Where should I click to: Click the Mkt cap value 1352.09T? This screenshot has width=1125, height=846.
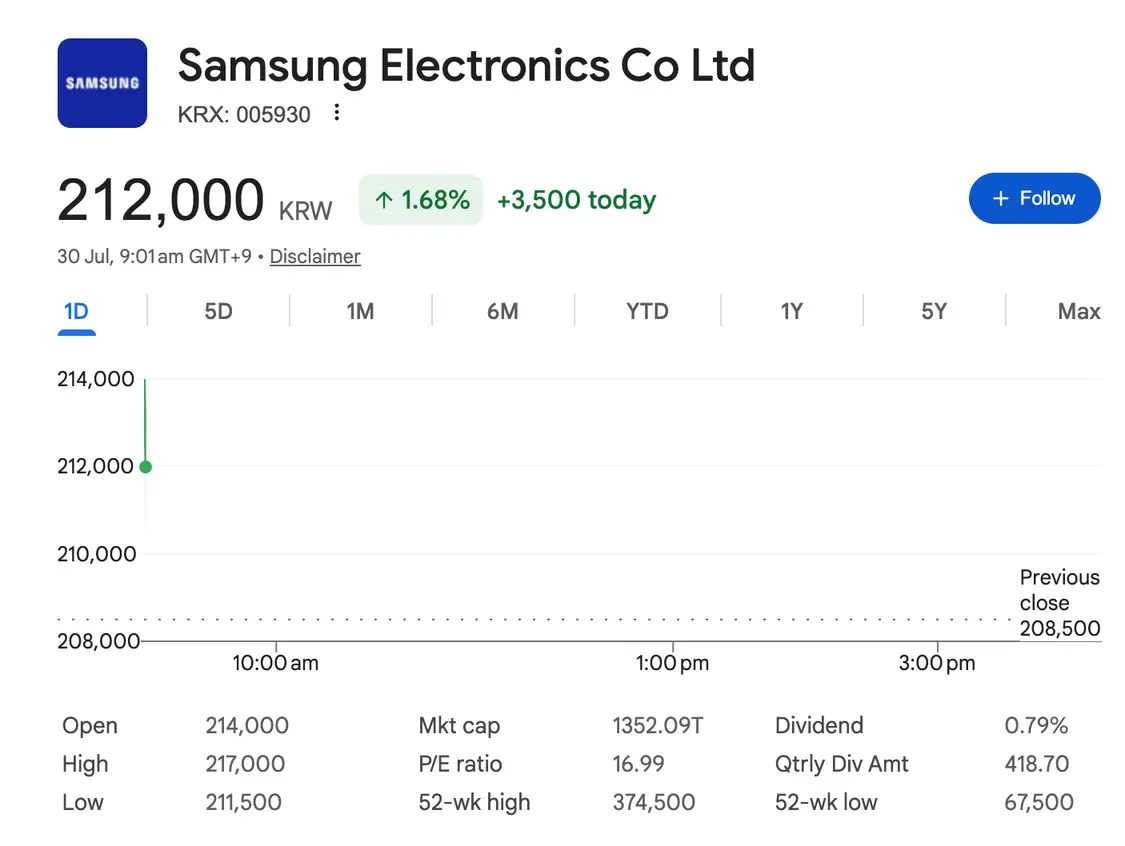(x=658, y=725)
